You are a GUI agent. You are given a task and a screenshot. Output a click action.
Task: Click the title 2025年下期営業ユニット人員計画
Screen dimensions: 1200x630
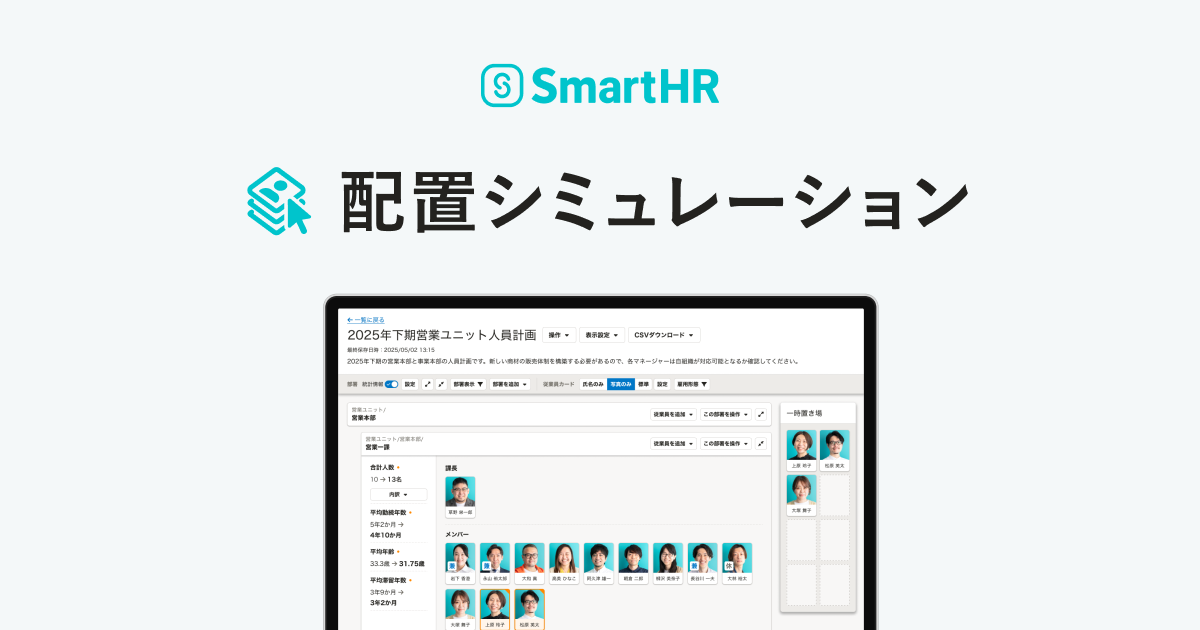click(442, 335)
